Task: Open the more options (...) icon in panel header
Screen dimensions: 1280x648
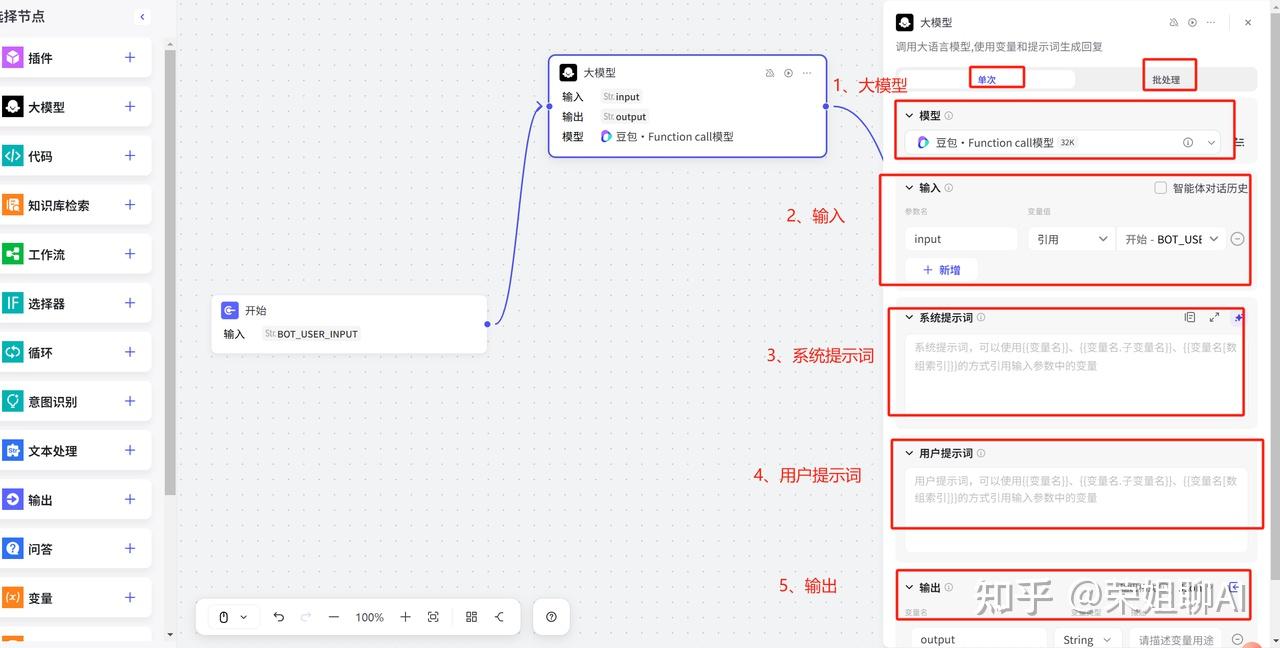Action: pos(1210,22)
